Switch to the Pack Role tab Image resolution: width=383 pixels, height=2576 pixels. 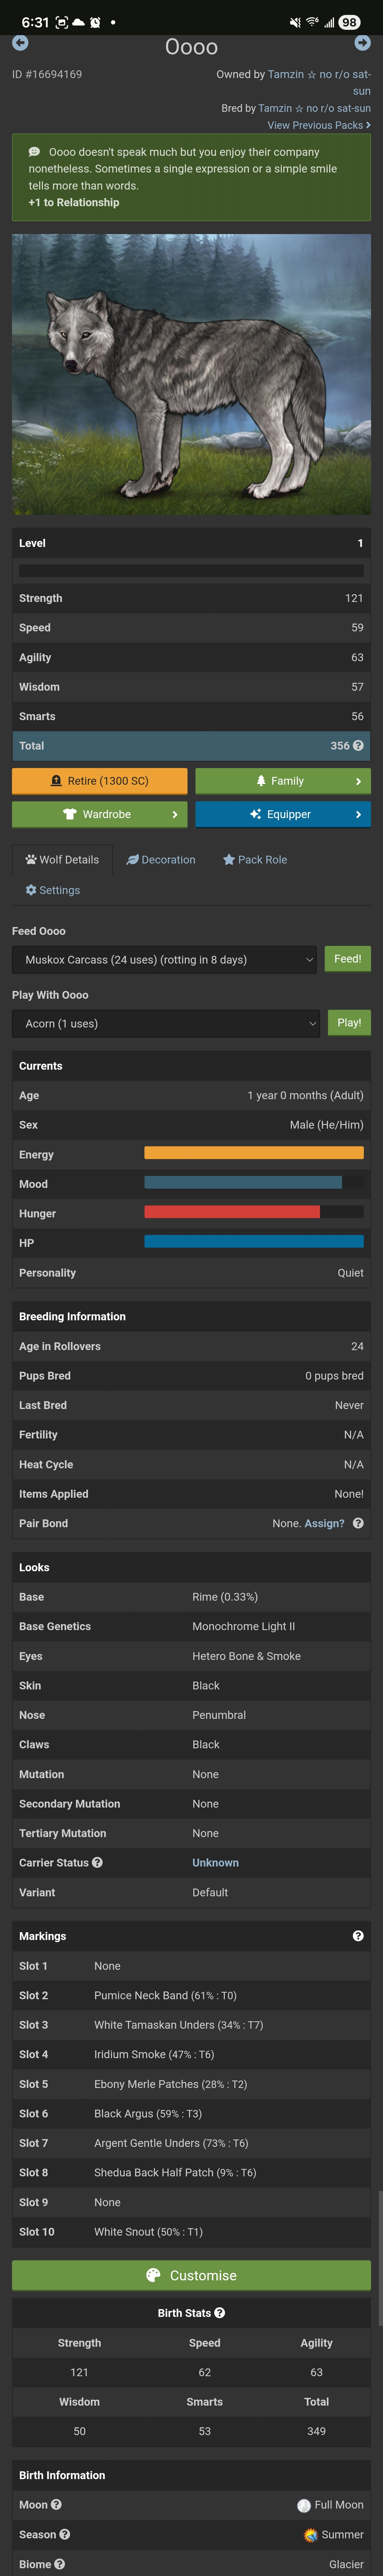pyautogui.click(x=255, y=860)
